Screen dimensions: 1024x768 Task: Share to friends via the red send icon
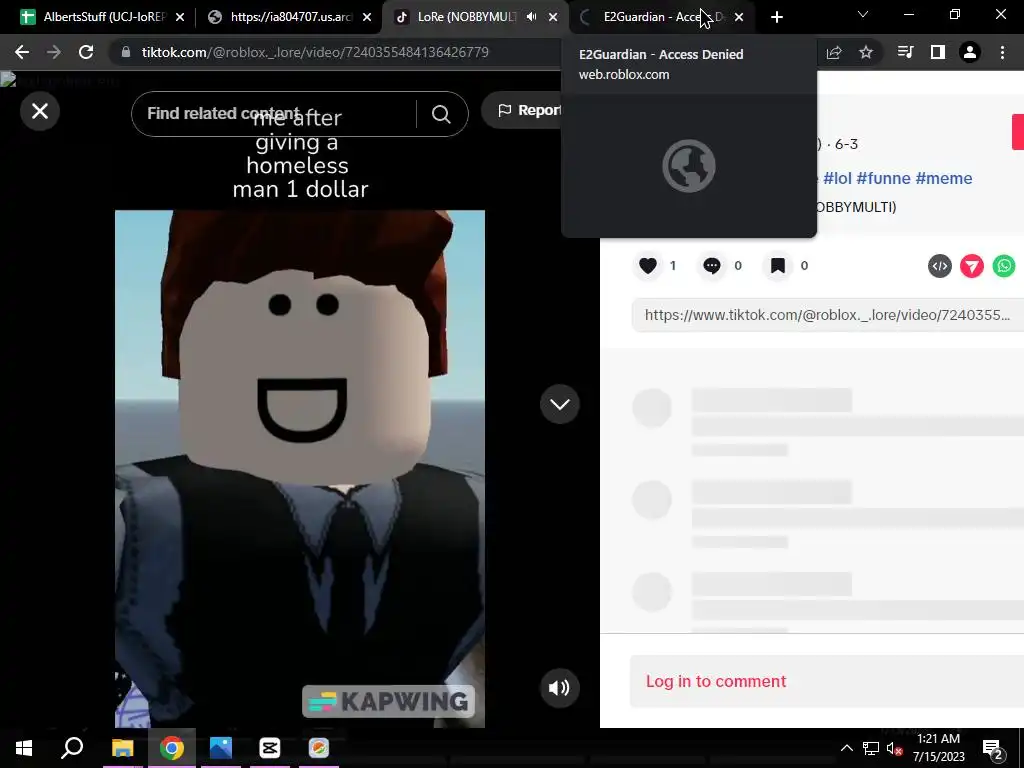pos(972,266)
